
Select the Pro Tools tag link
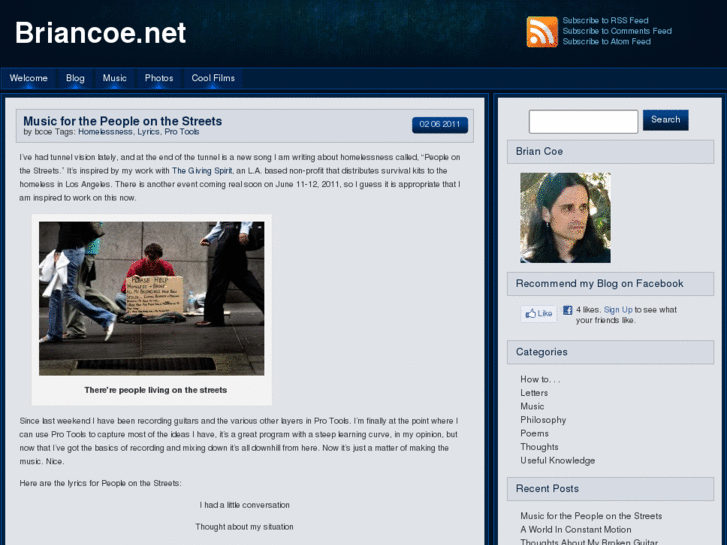tap(182, 132)
